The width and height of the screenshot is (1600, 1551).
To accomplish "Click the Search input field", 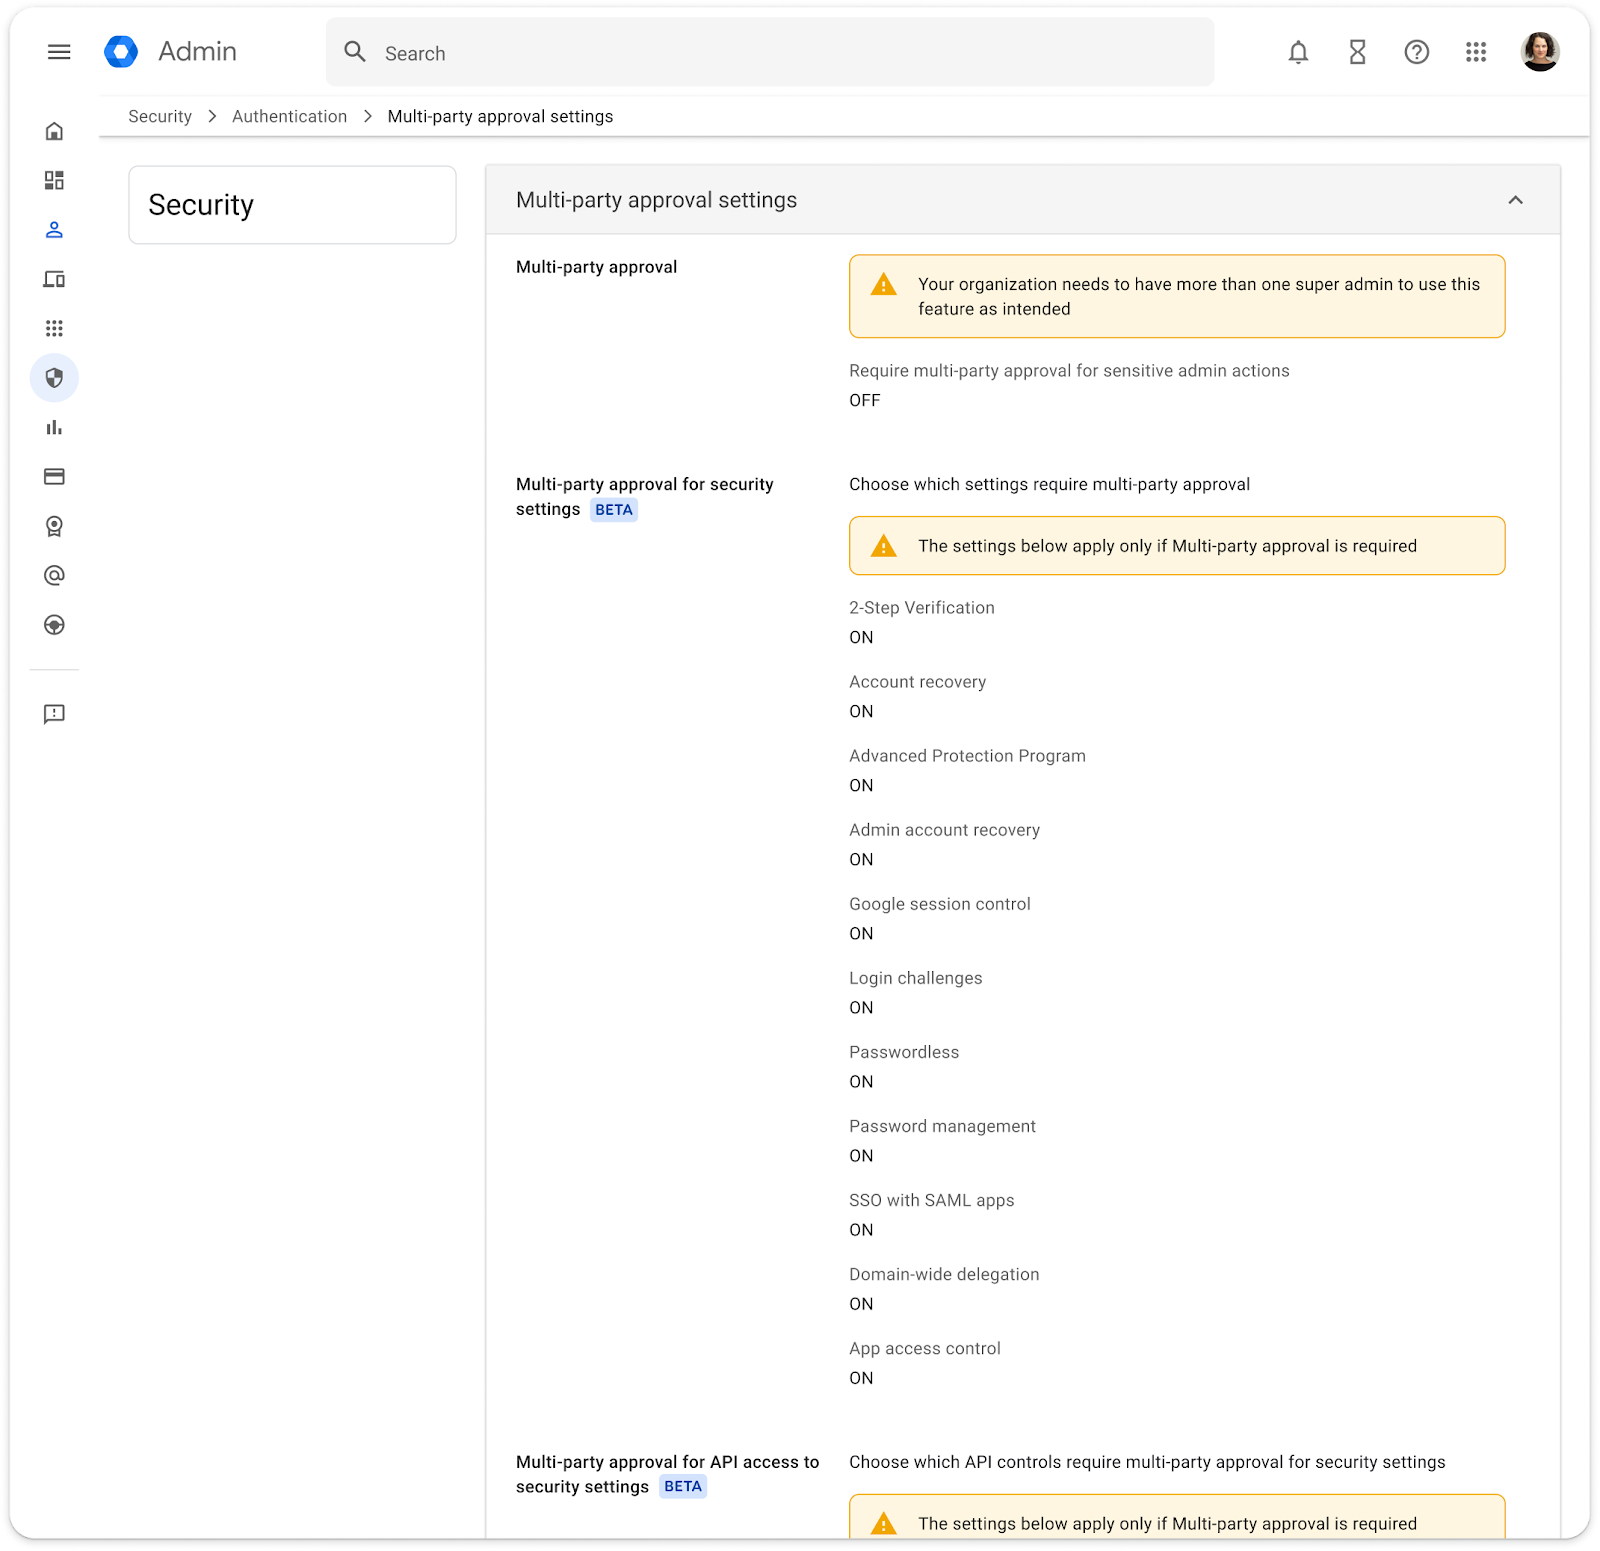I will (770, 52).
